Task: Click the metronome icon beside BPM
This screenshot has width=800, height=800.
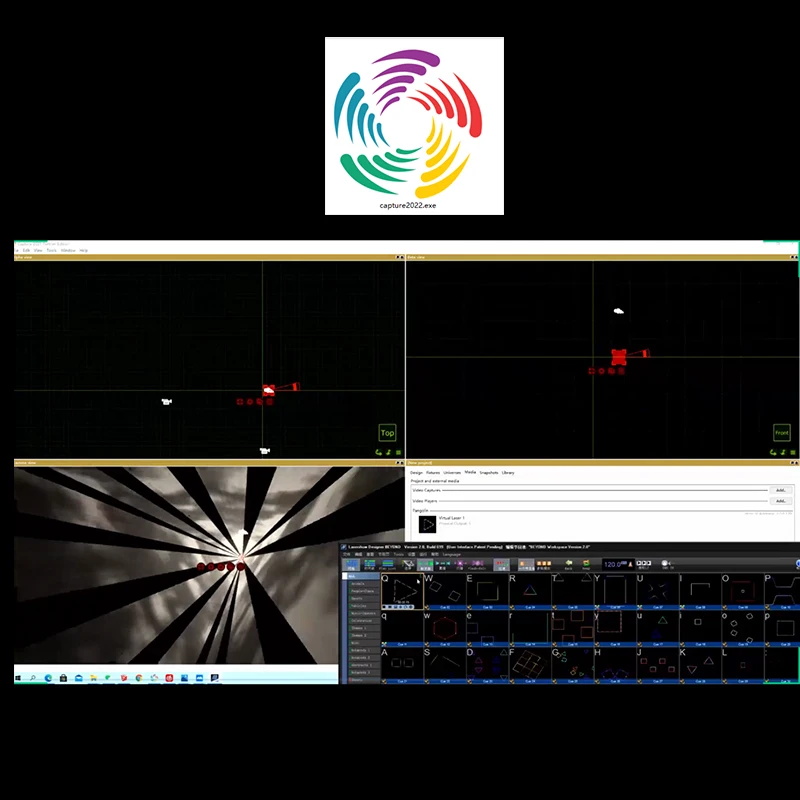Action: coord(631,564)
